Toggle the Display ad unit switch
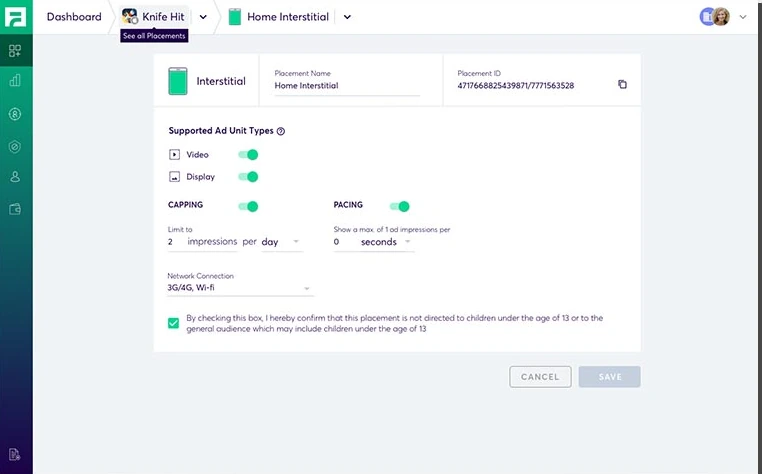The image size is (762, 474). click(248, 177)
